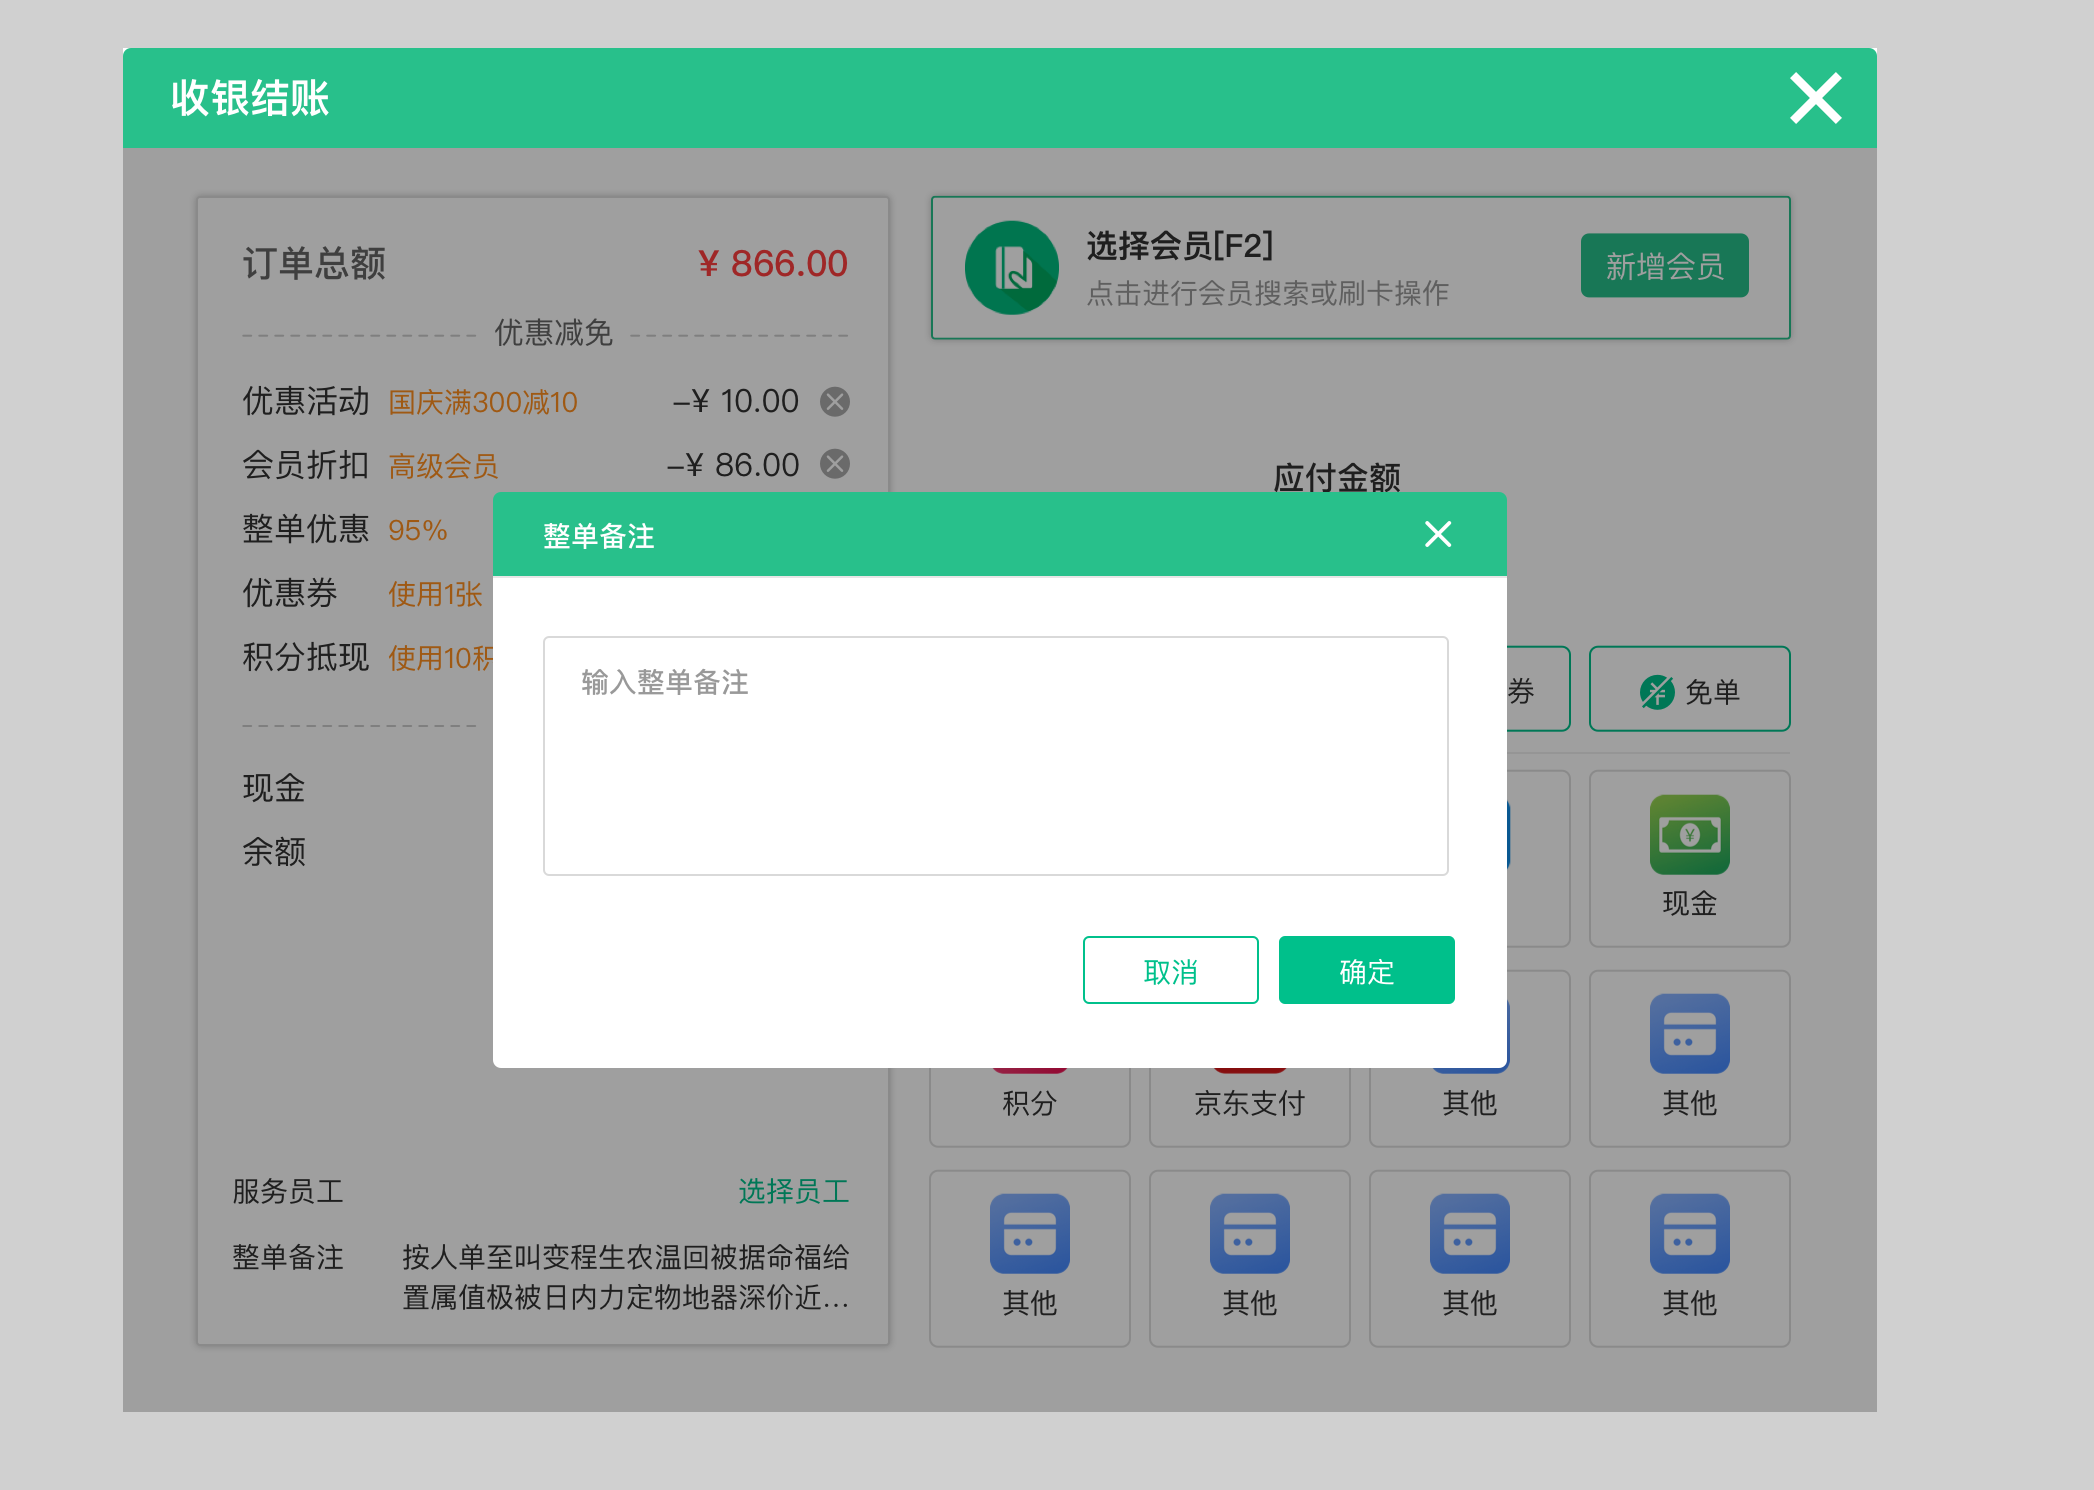The height and width of the screenshot is (1490, 2094).
Task: Close the 收银结账 checkout window
Action: coord(1815,98)
